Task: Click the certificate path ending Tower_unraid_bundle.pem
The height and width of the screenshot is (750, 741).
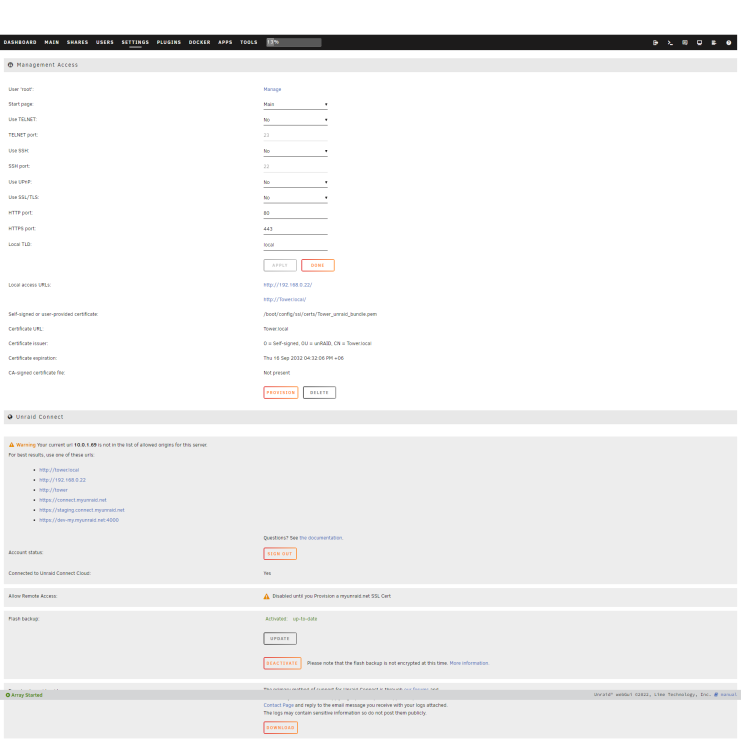Action: point(320,315)
